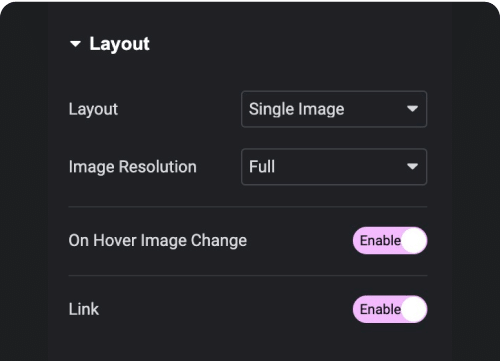Click the caret in Image Resolution dropdown
Viewport: 500px width, 361px height.
point(412,166)
